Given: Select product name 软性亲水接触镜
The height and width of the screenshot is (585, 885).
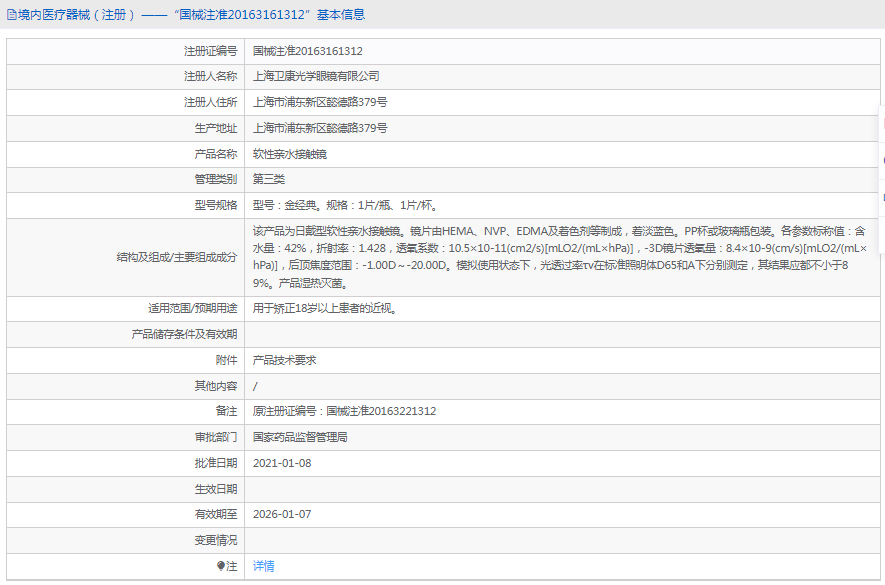Looking at the screenshot, I should [290, 154].
